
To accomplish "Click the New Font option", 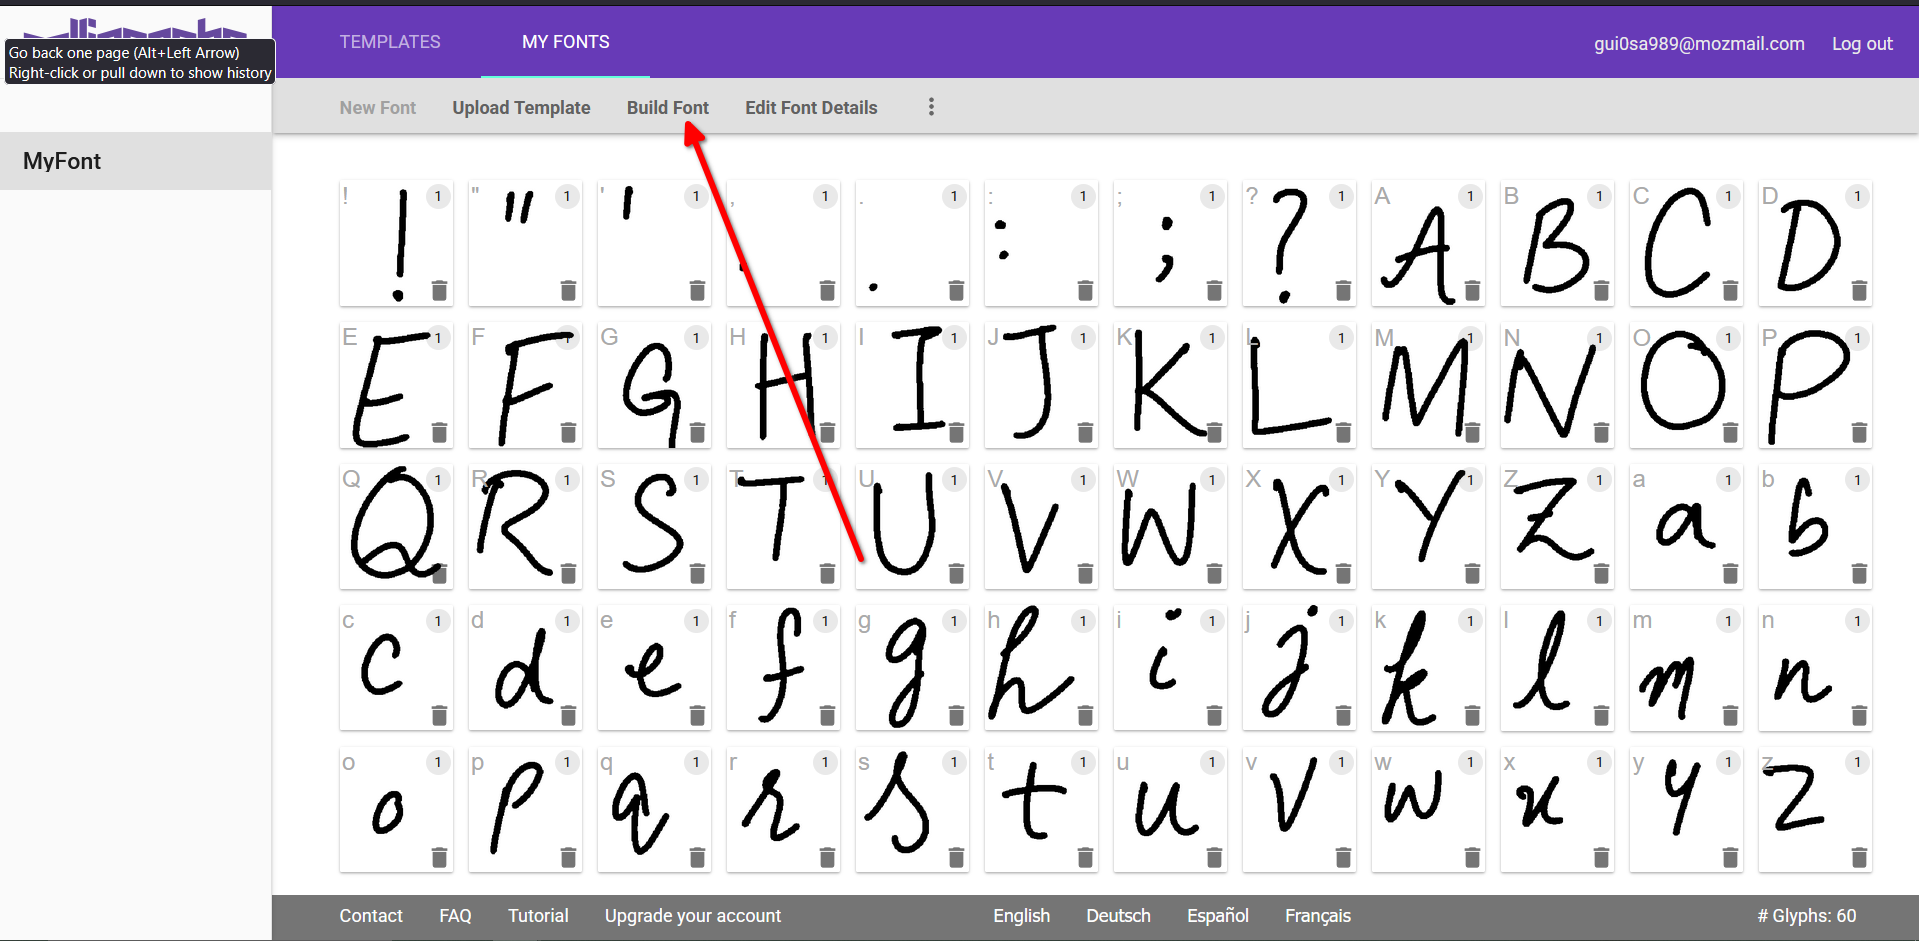I will 377,108.
